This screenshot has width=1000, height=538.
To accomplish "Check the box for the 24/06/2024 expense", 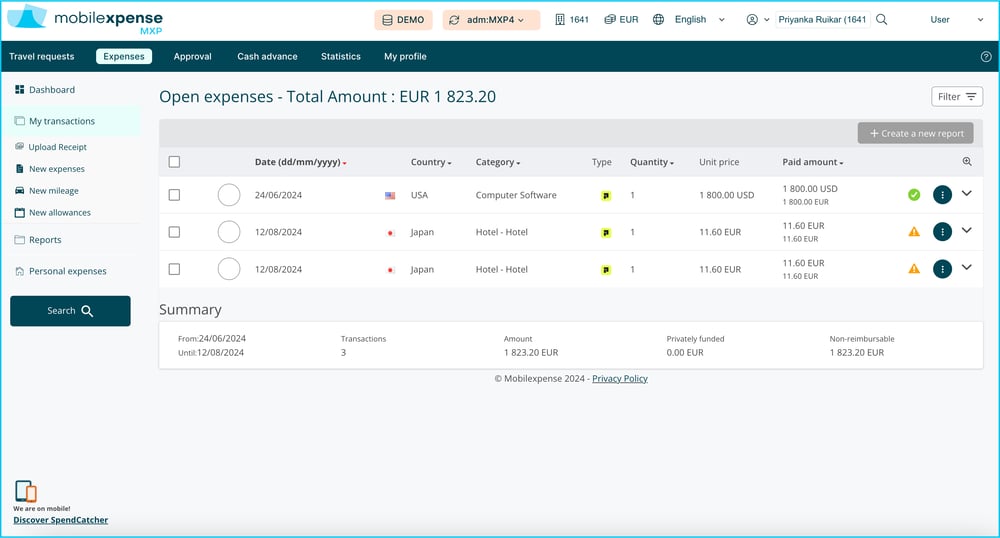I will point(175,195).
